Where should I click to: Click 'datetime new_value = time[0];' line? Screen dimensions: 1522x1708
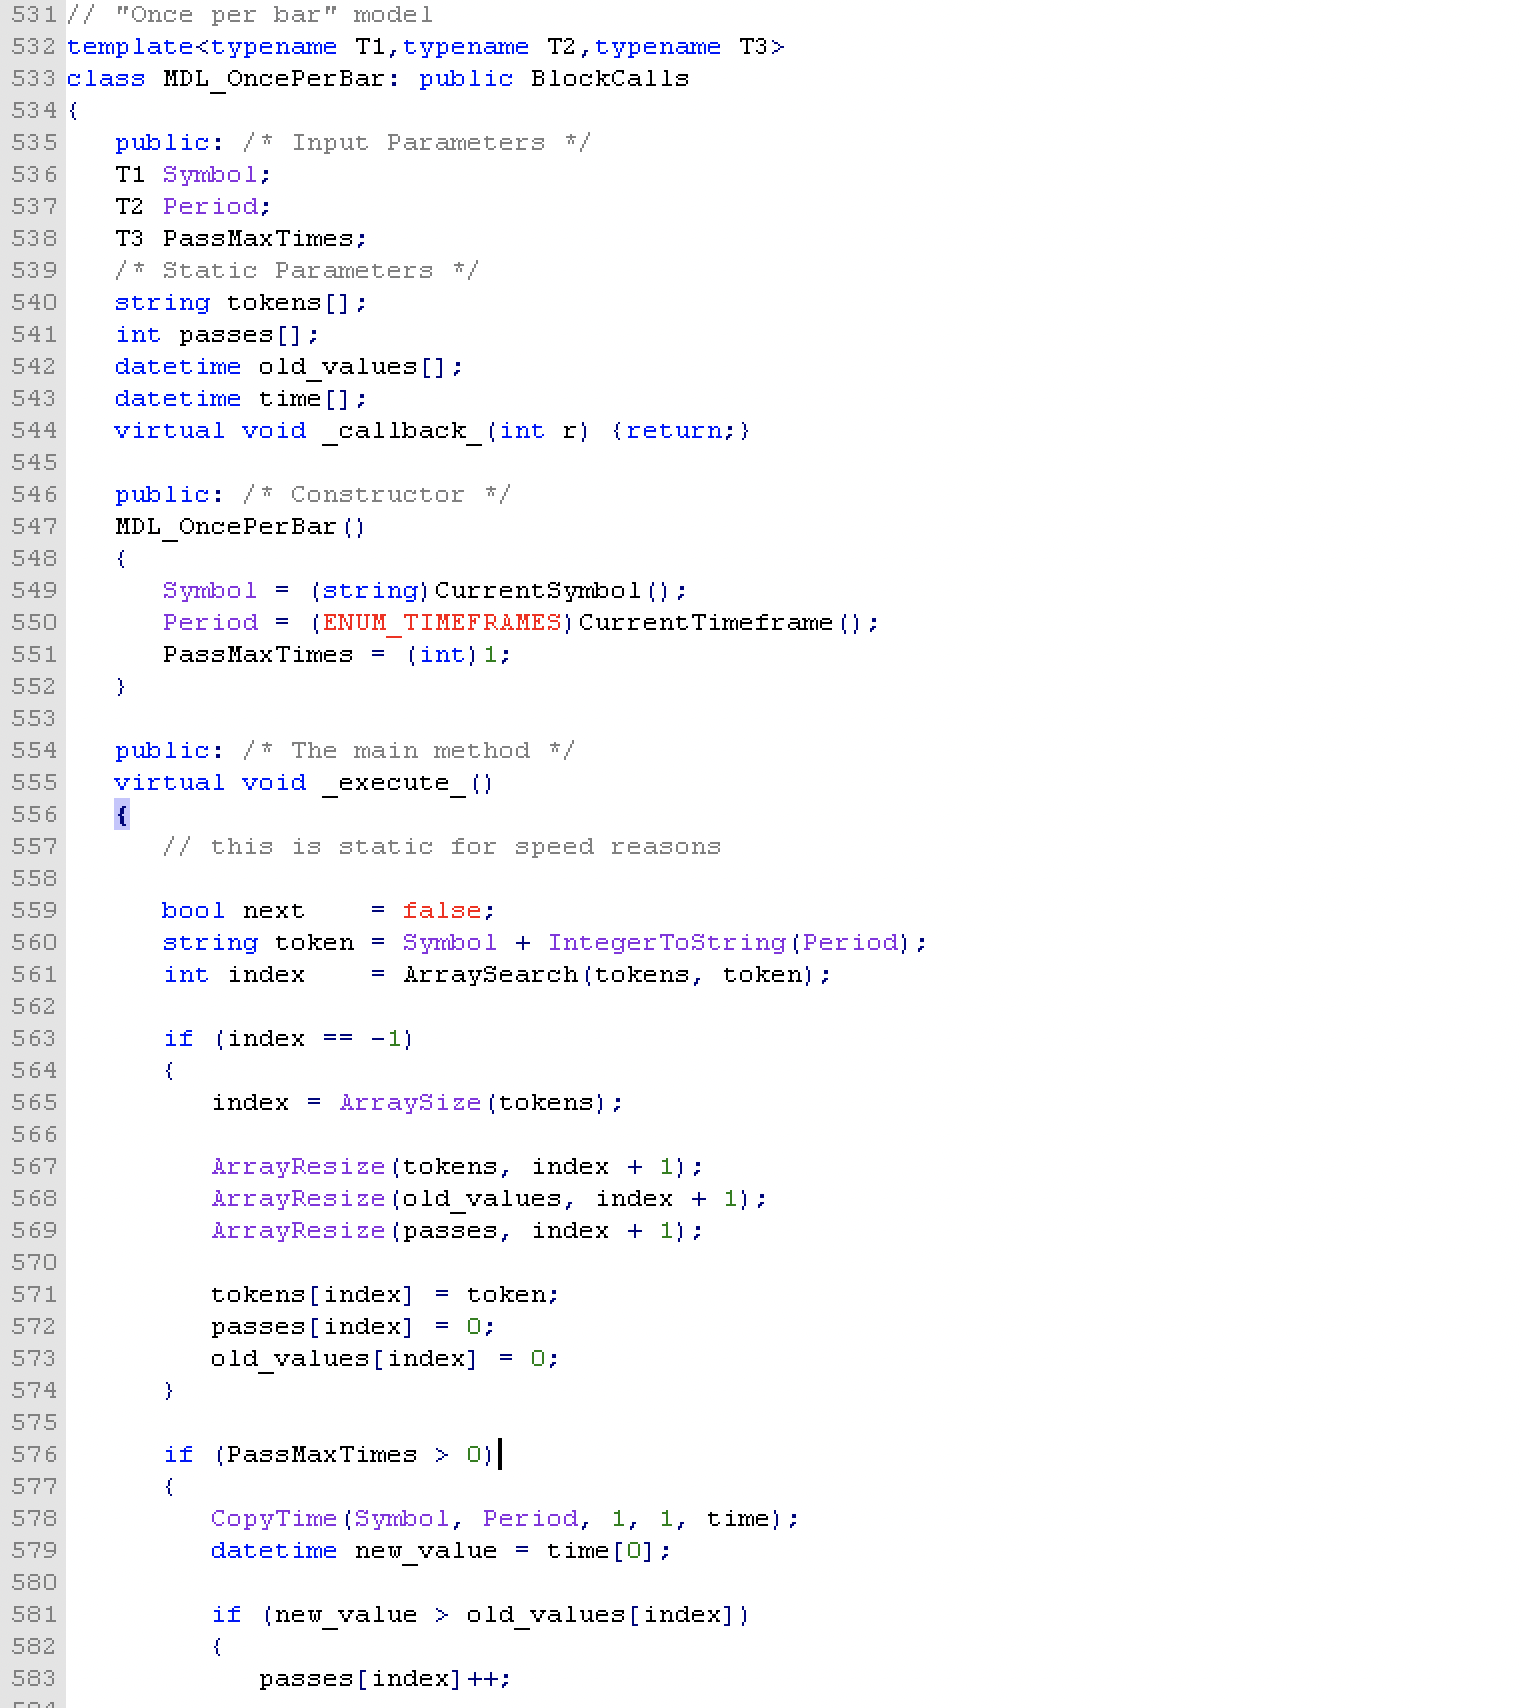[x=441, y=1551]
